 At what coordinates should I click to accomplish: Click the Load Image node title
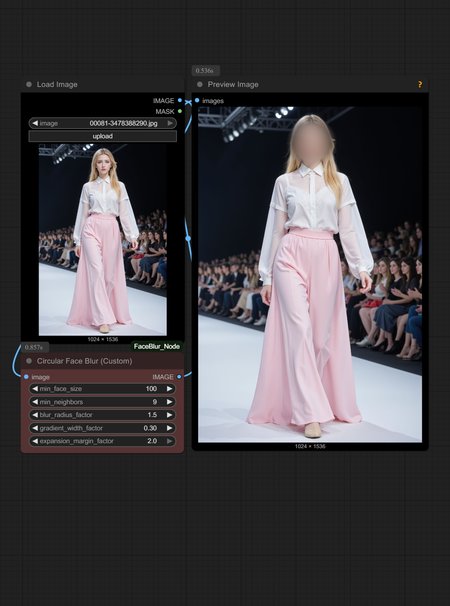(57, 84)
